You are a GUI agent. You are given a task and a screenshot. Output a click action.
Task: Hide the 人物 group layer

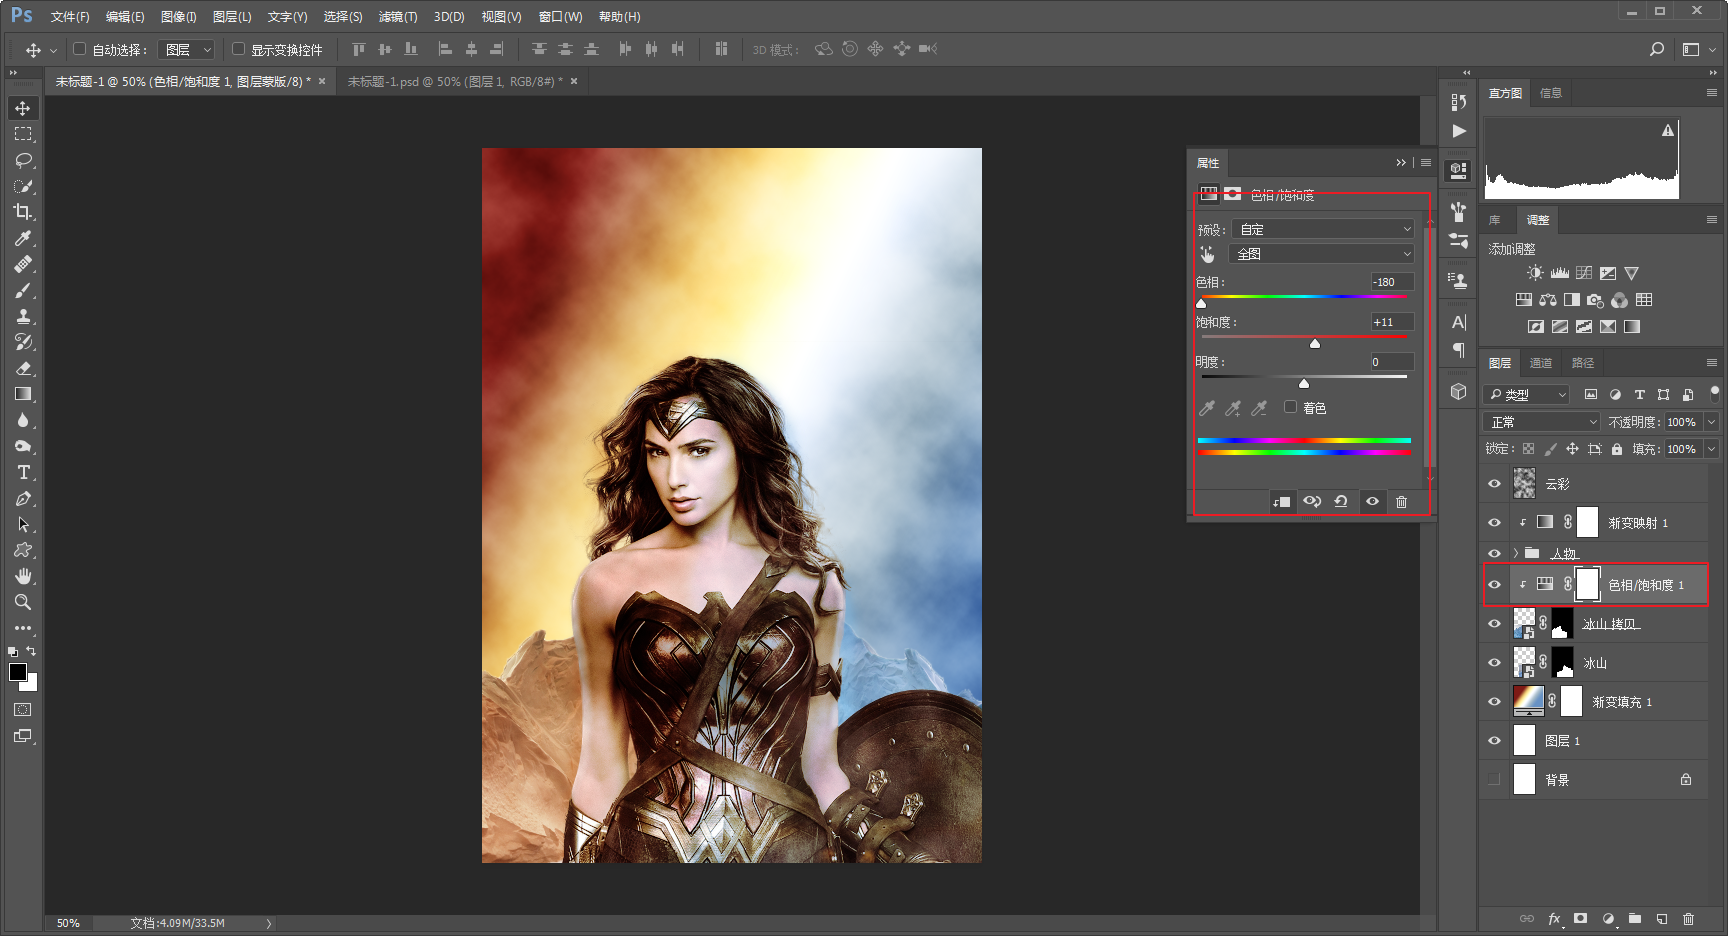point(1495,553)
